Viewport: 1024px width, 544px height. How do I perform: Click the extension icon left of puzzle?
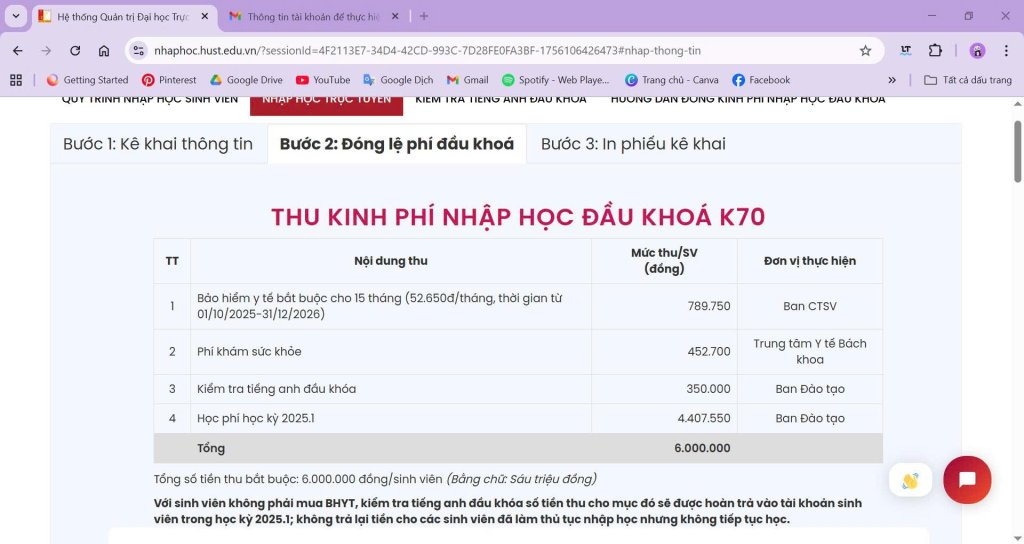pos(906,50)
